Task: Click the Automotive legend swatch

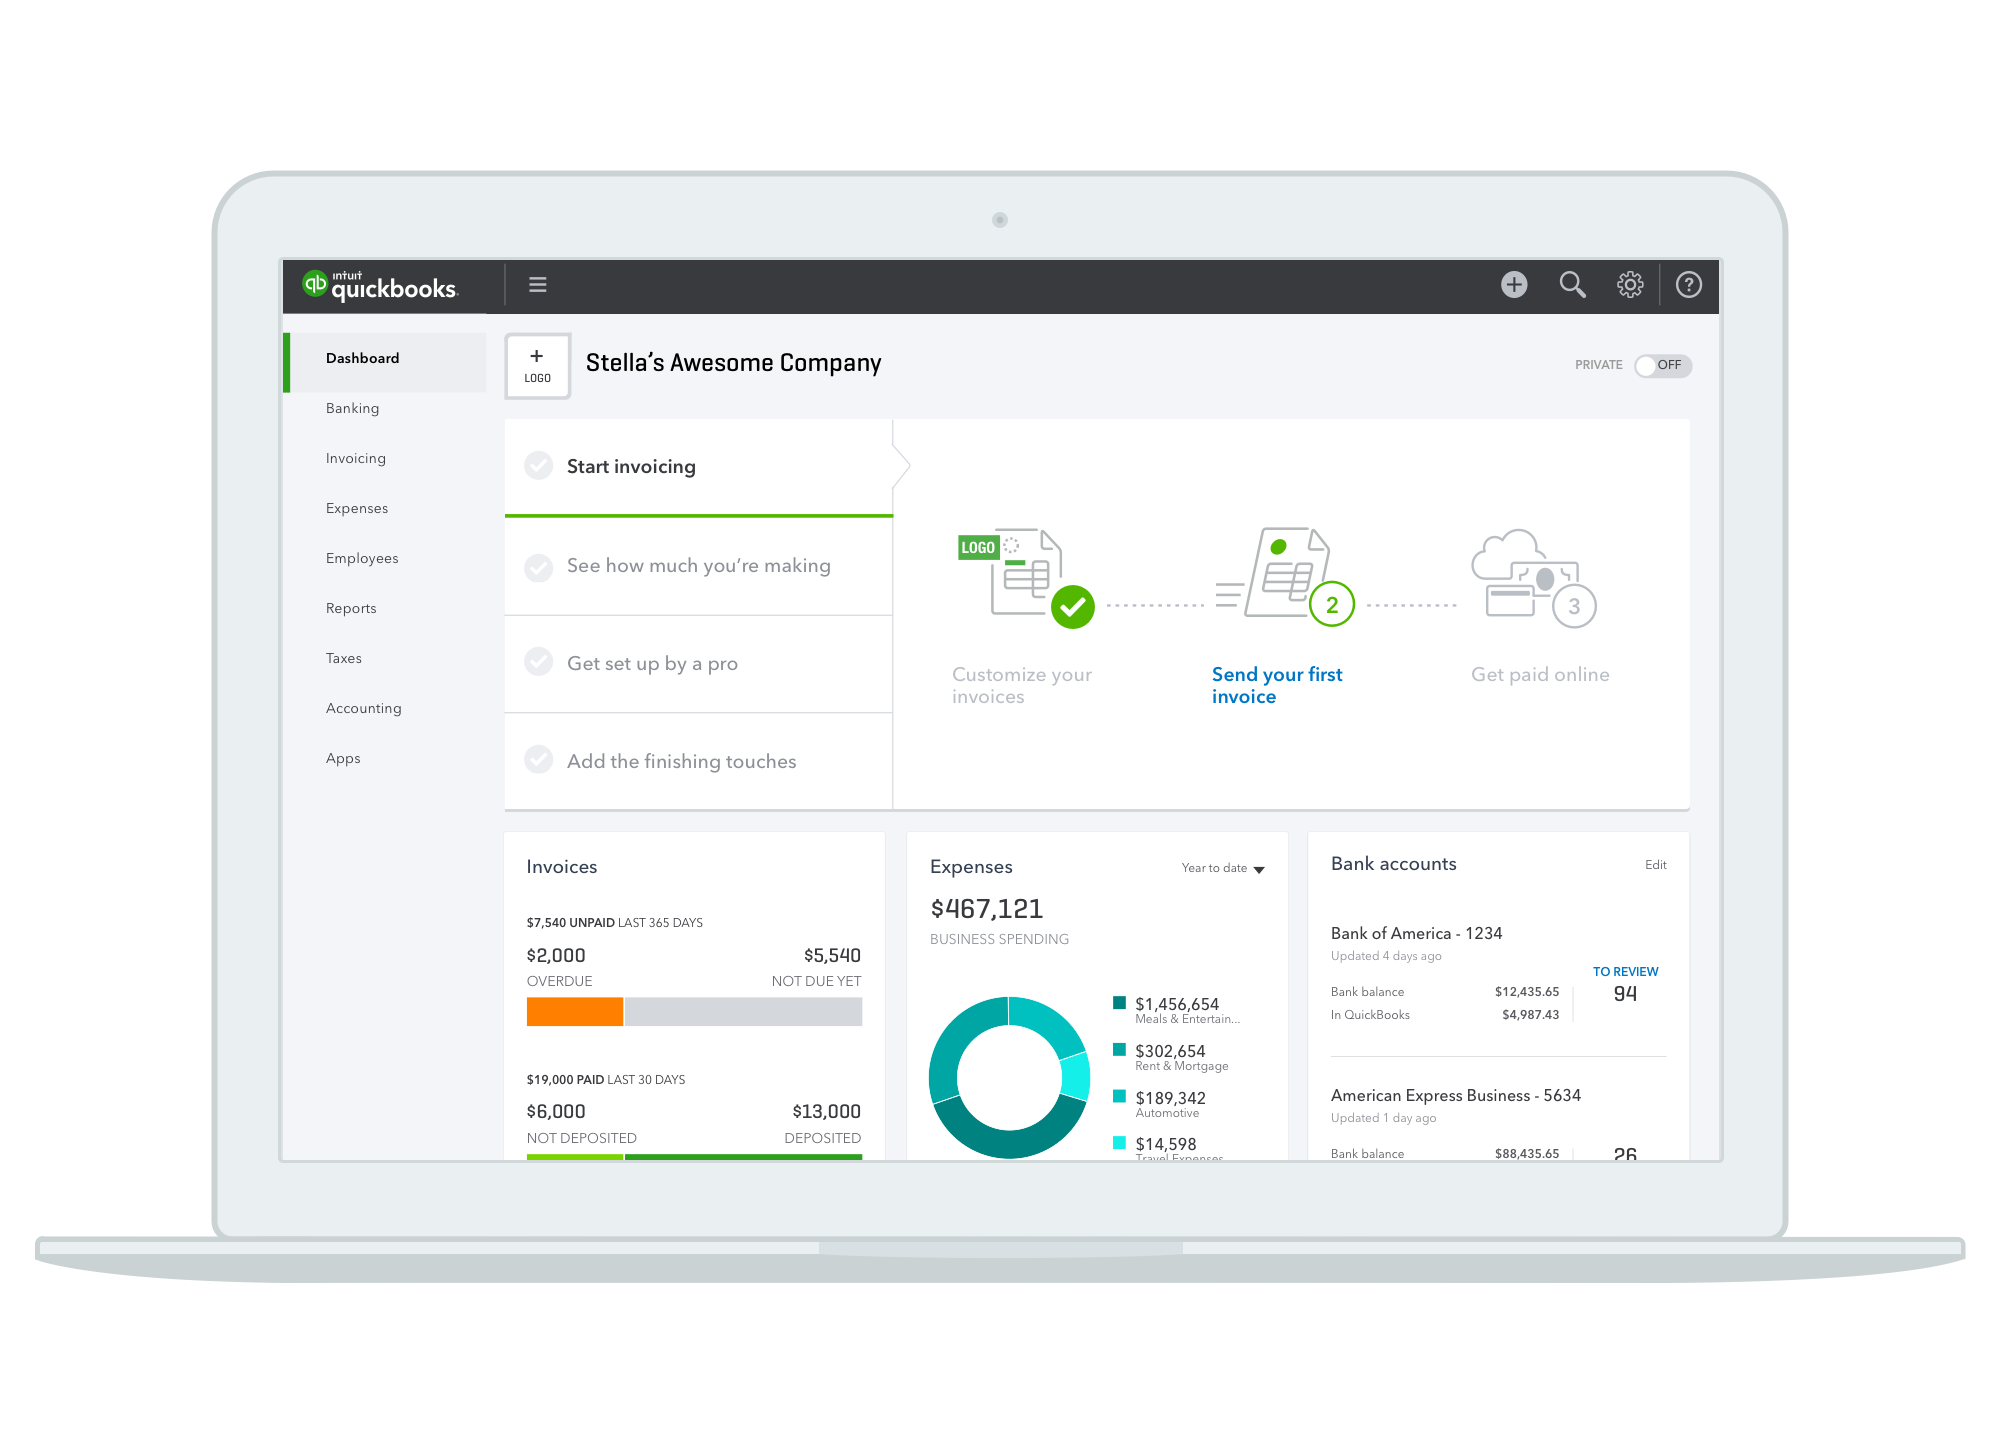Action: 1120,1096
